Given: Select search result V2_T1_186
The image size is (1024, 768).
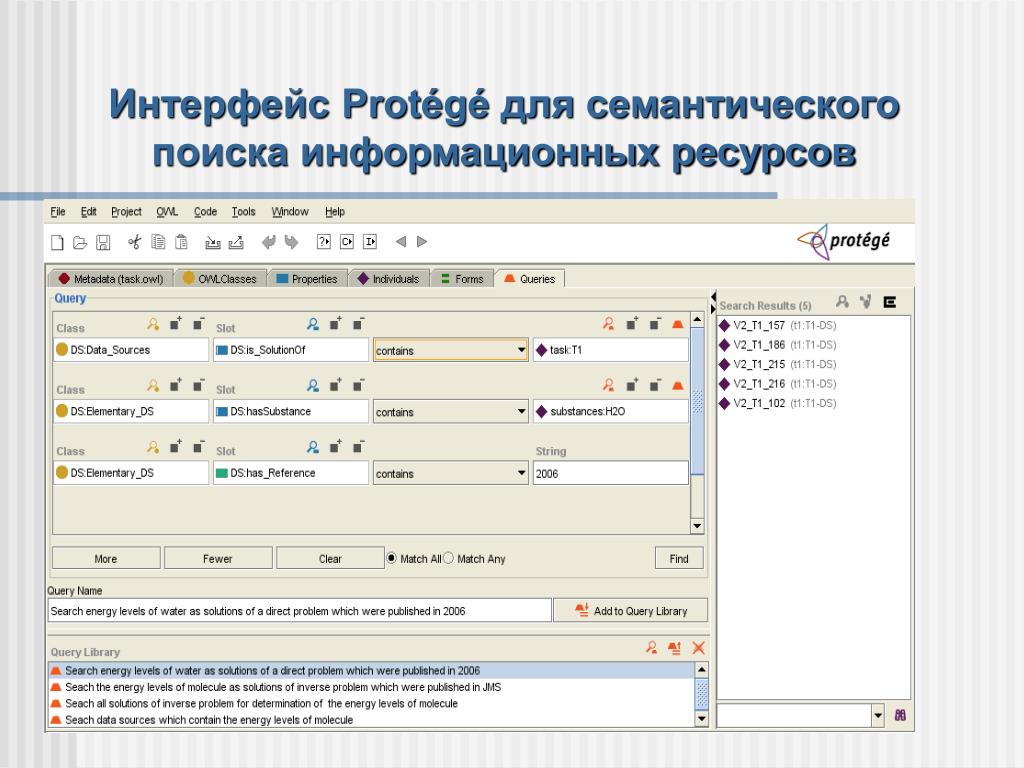Looking at the screenshot, I should (x=777, y=345).
